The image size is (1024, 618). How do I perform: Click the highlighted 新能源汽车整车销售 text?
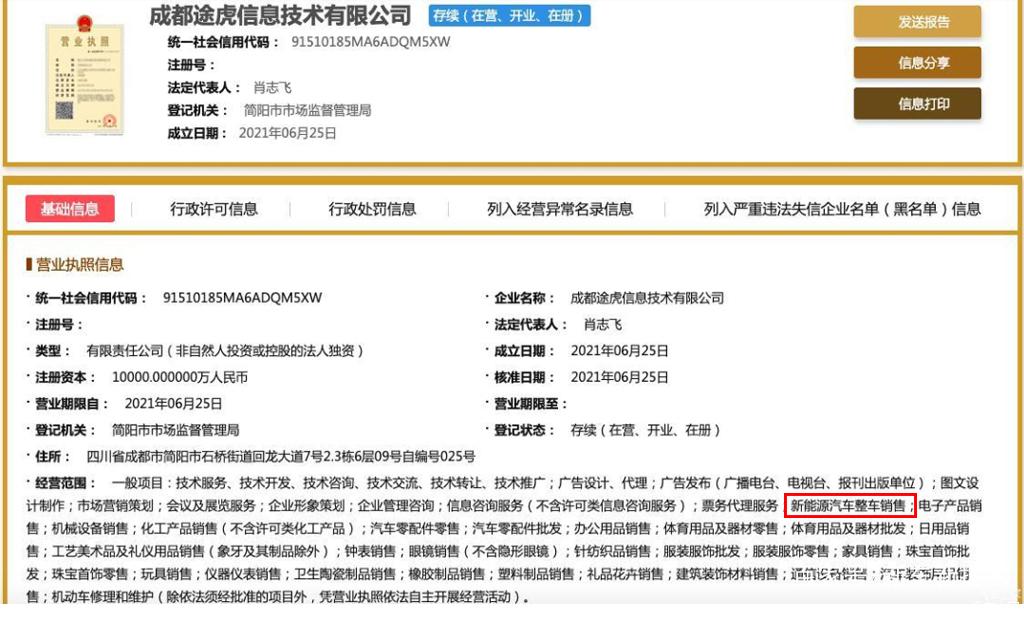click(x=847, y=506)
